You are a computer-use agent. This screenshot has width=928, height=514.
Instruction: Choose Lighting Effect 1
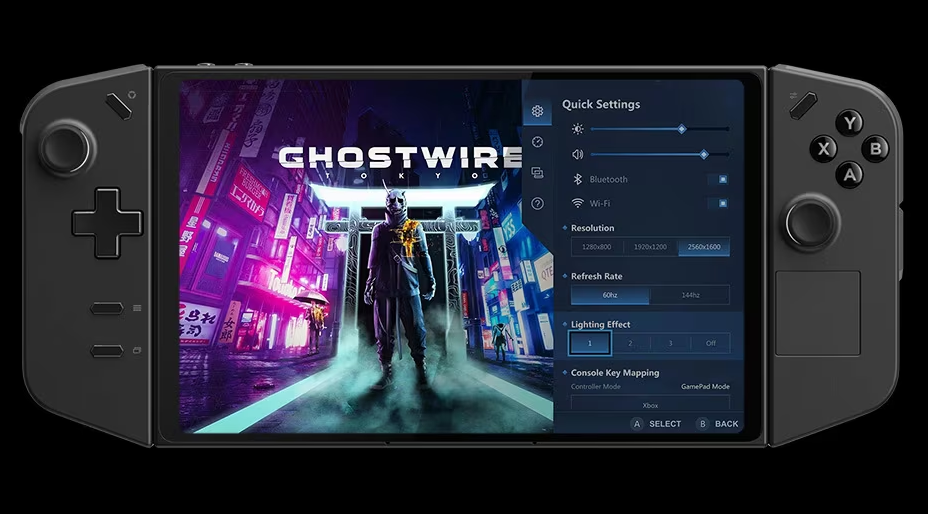590,343
